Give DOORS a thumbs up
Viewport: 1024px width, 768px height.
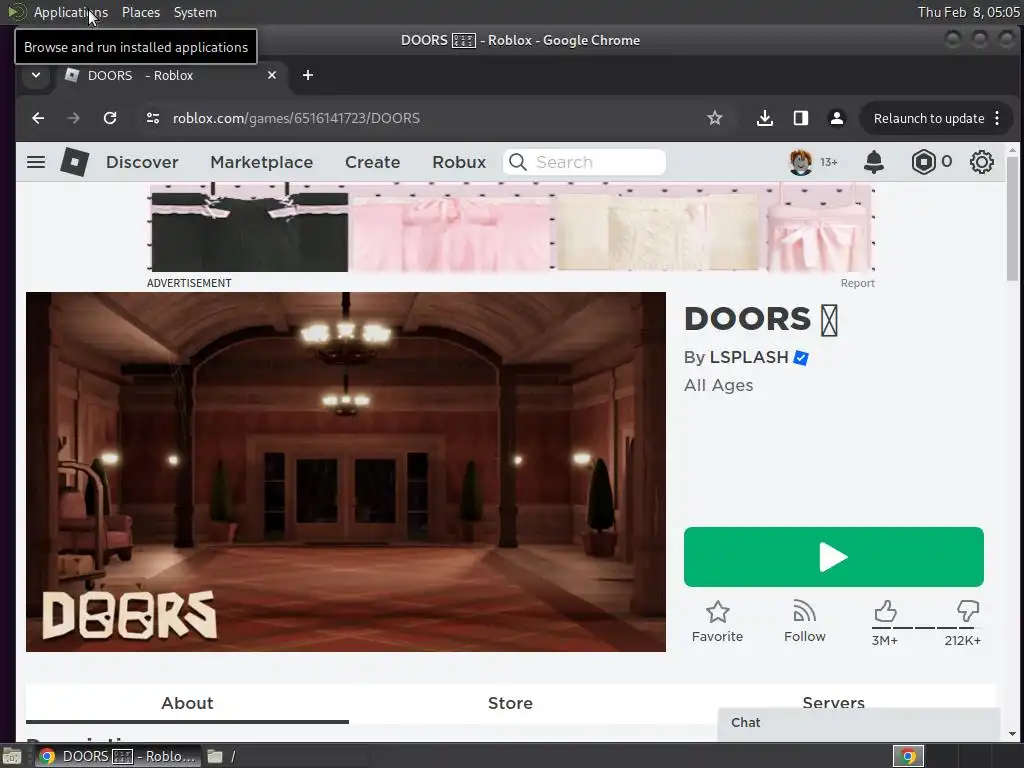(x=885, y=612)
